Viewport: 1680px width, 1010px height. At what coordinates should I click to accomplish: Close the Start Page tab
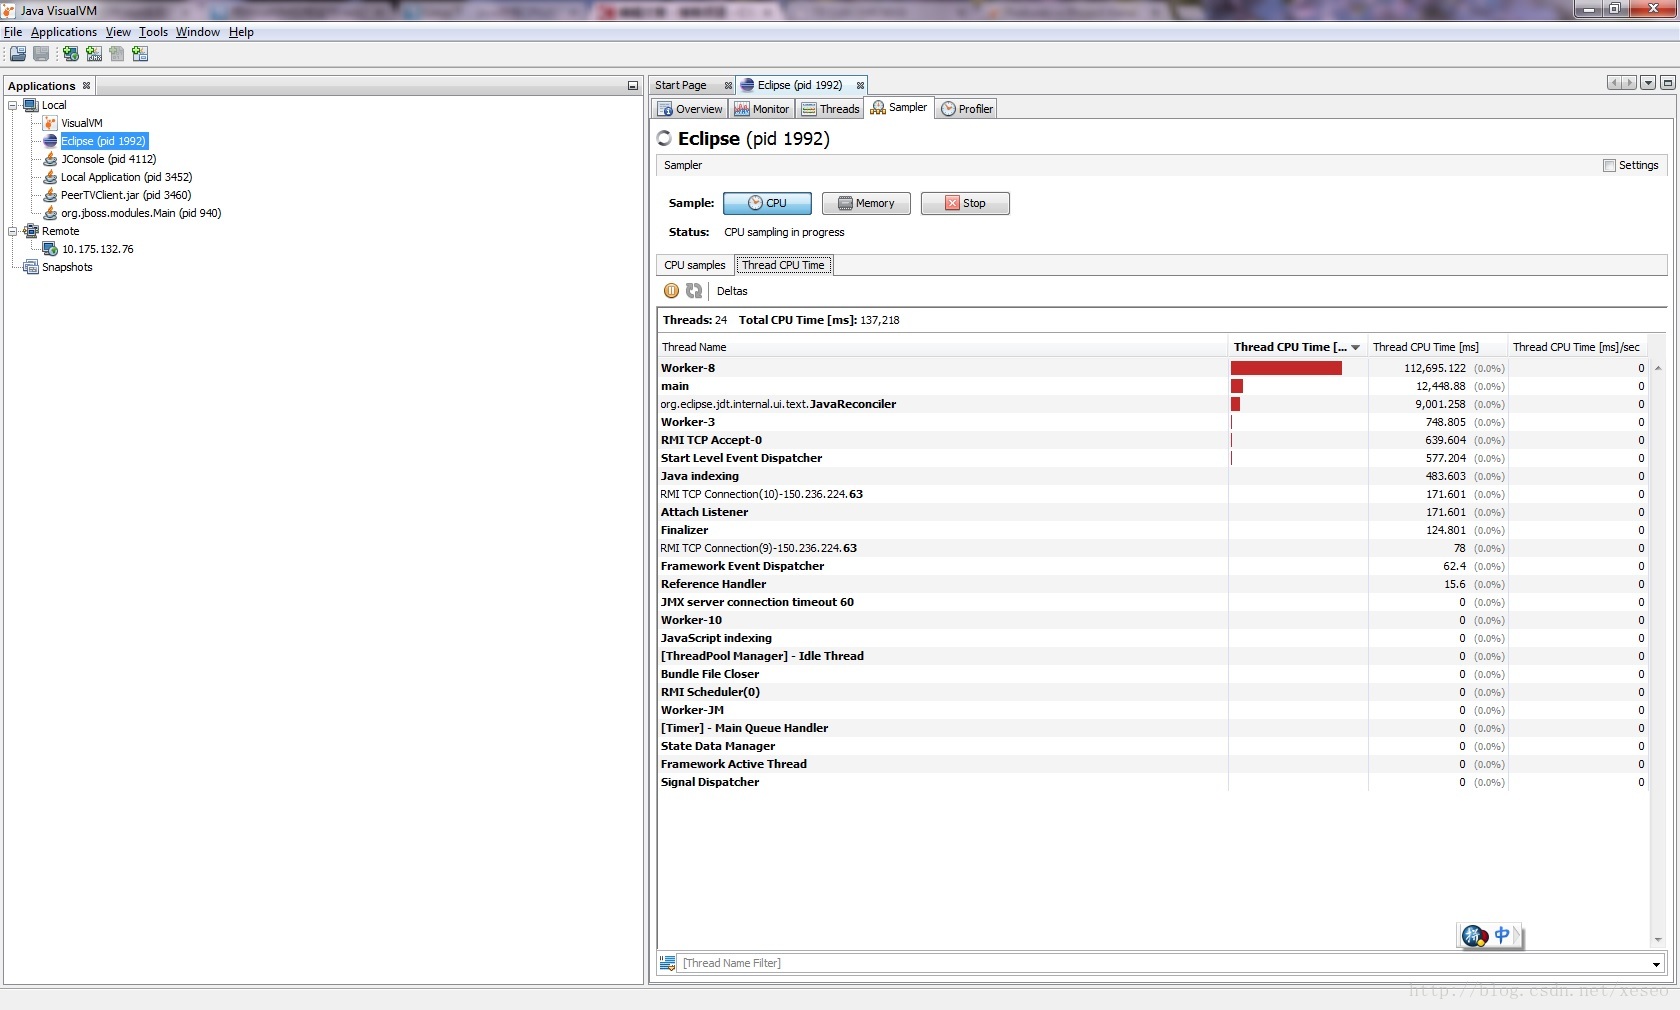point(728,86)
